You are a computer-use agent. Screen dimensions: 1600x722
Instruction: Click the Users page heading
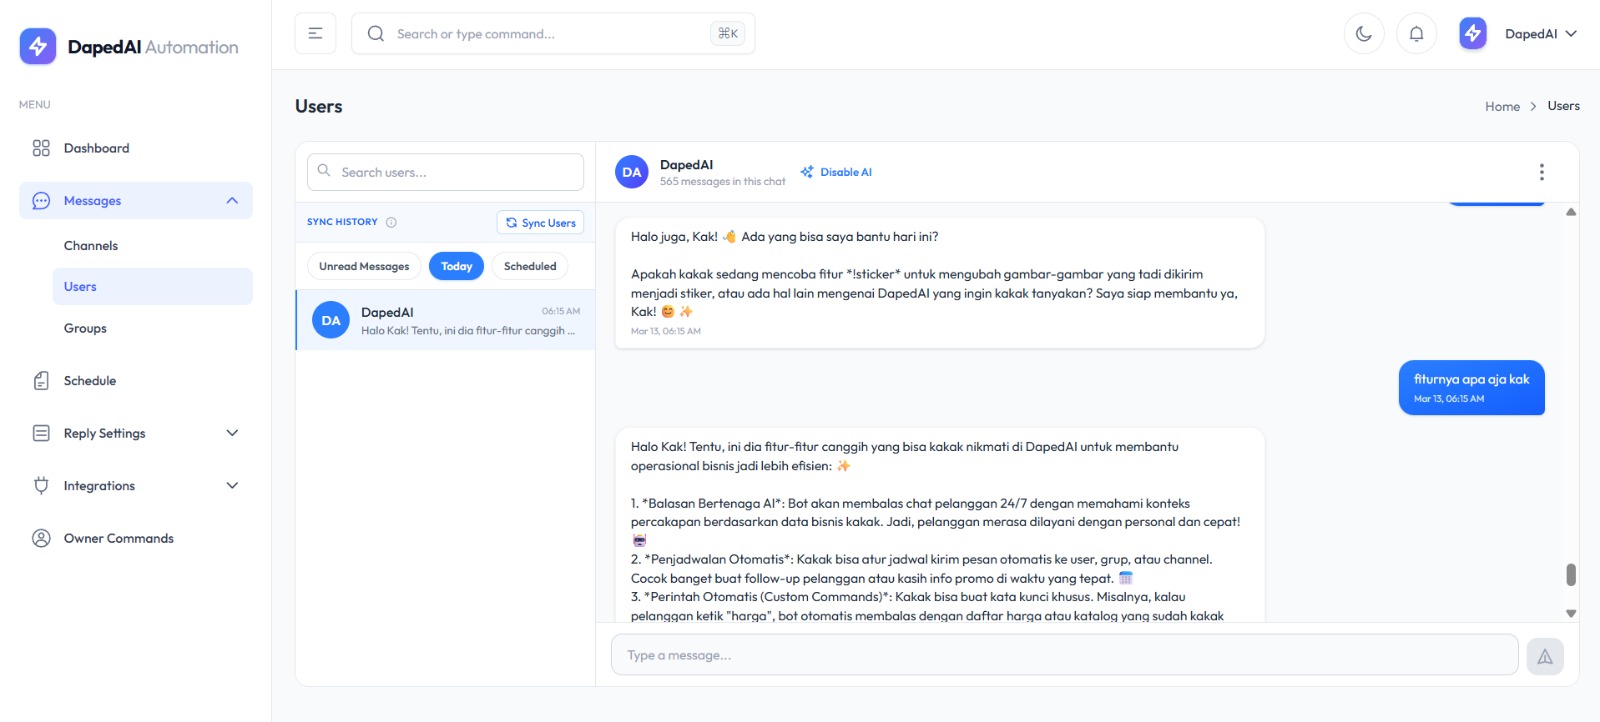319,106
